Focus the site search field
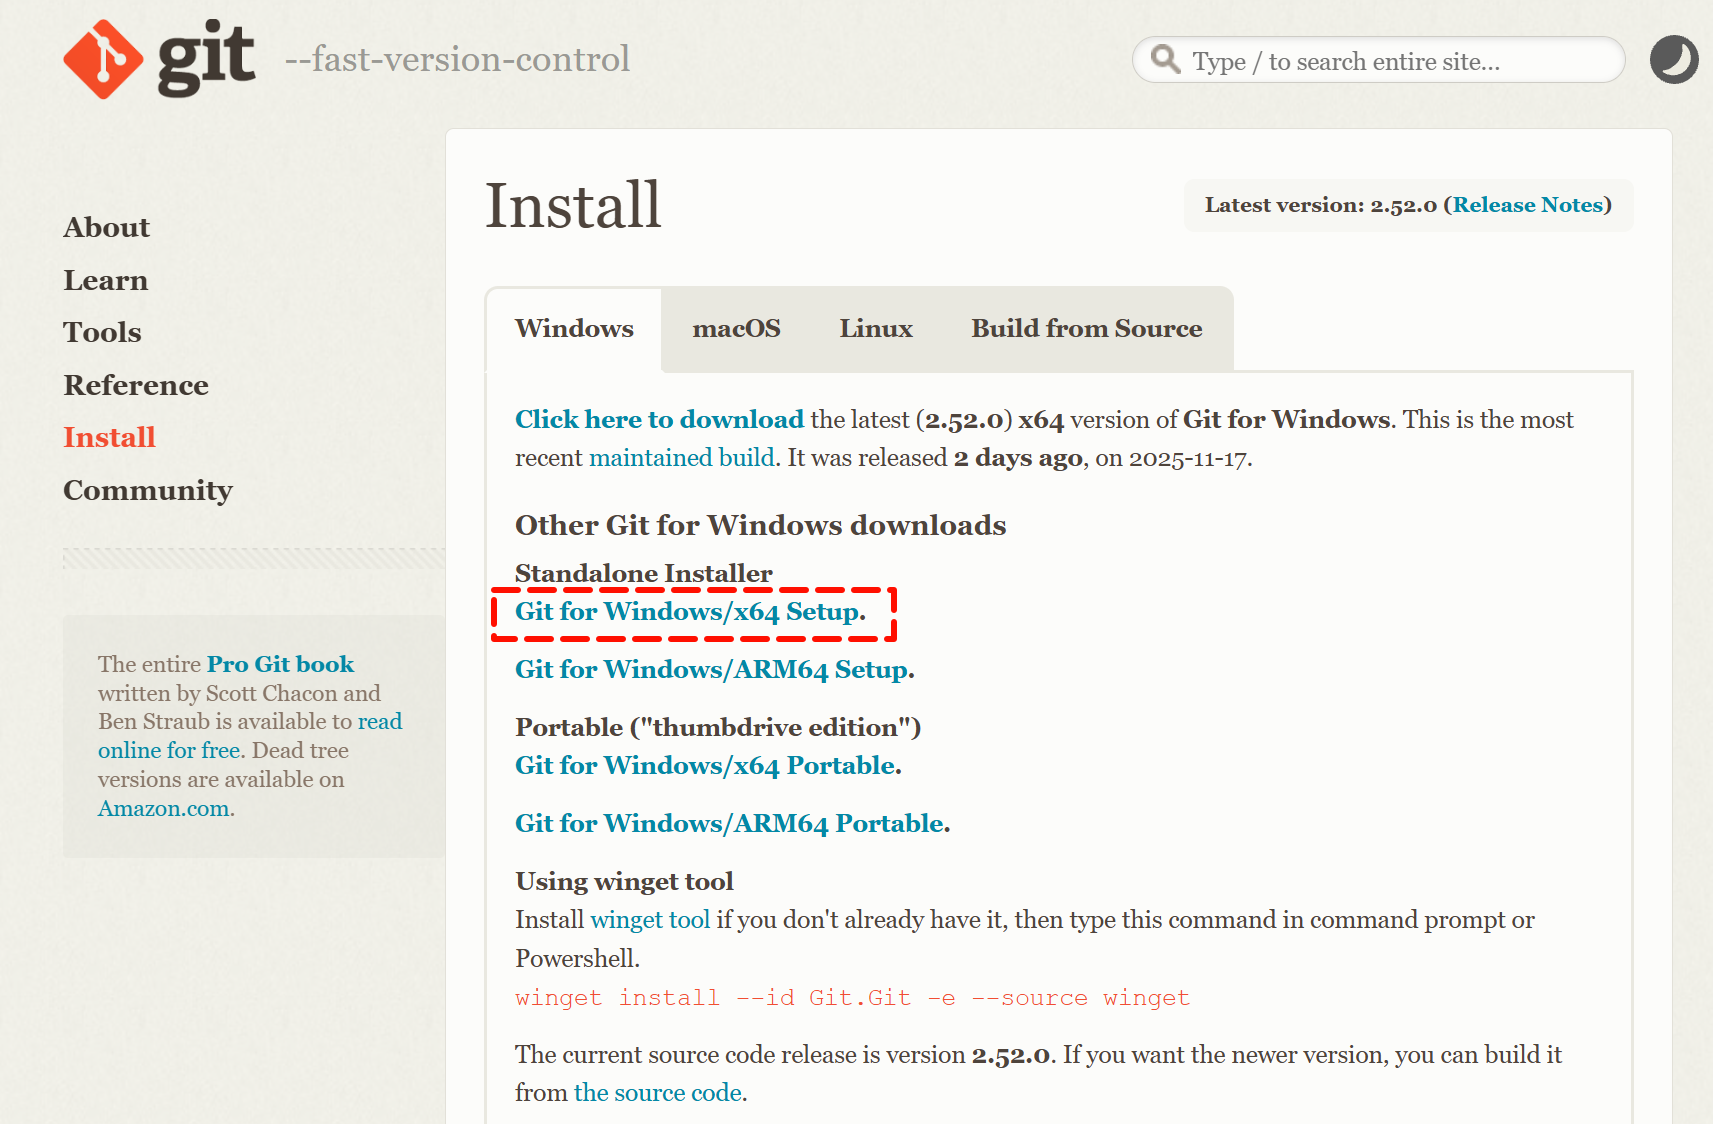 [1378, 60]
